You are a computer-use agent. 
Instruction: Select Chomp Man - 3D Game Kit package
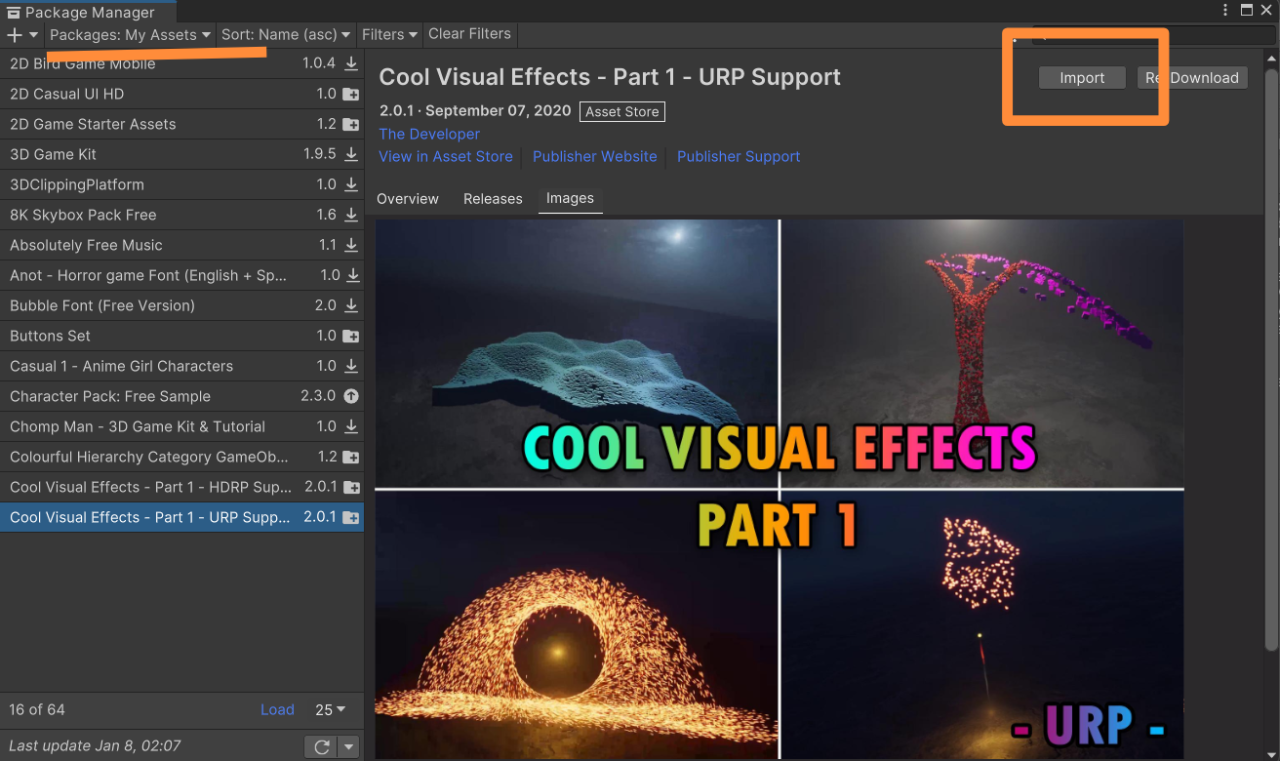tap(182, 426)
